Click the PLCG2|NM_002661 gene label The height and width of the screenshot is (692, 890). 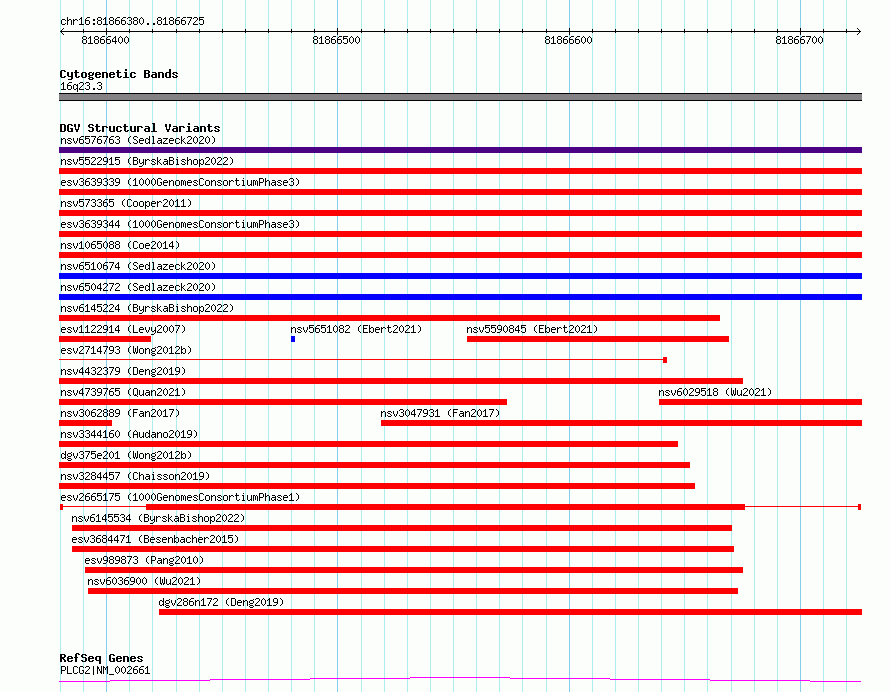[x=105, y=670]
